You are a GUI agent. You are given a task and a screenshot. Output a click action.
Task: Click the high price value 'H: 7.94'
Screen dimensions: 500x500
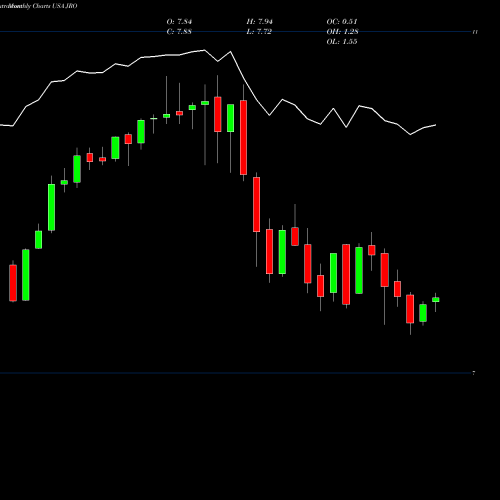point(260,22)
